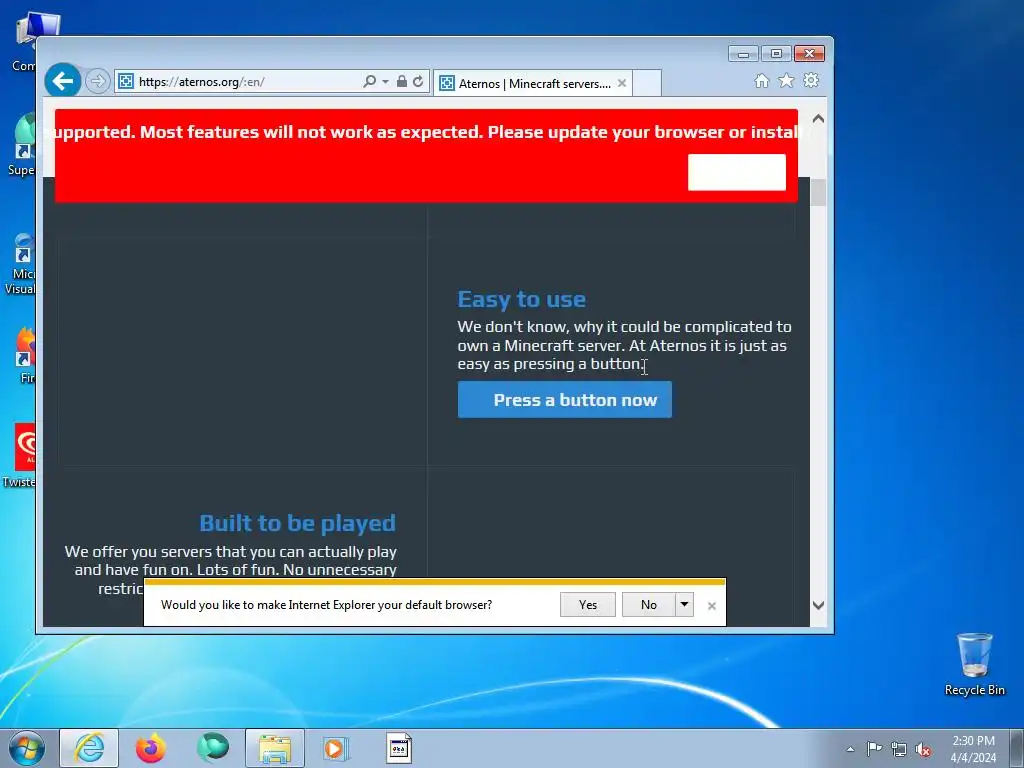Minimize the Internet Explorer window

[743, 54]
